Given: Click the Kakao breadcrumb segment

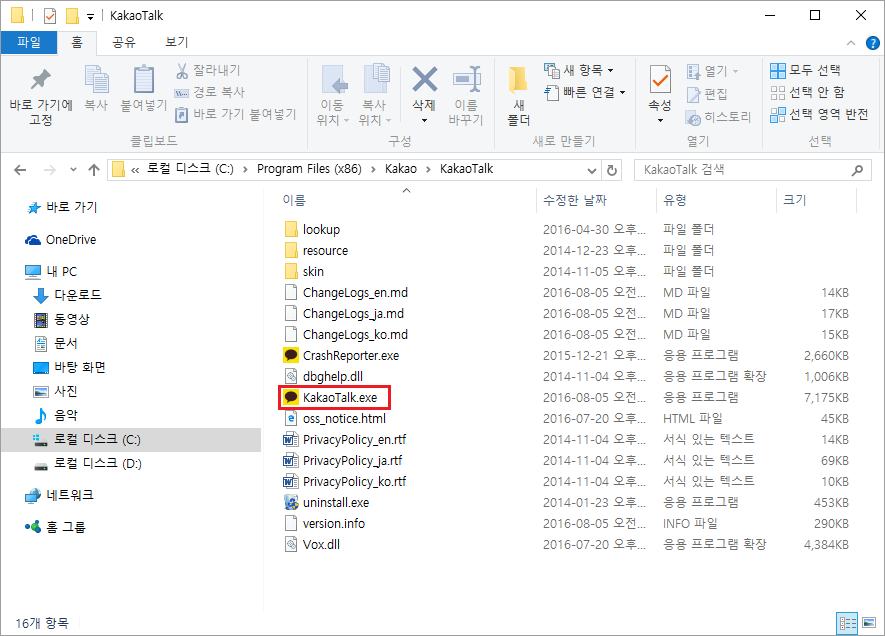Looking at the screenshot, I should [x=401, y=169].
